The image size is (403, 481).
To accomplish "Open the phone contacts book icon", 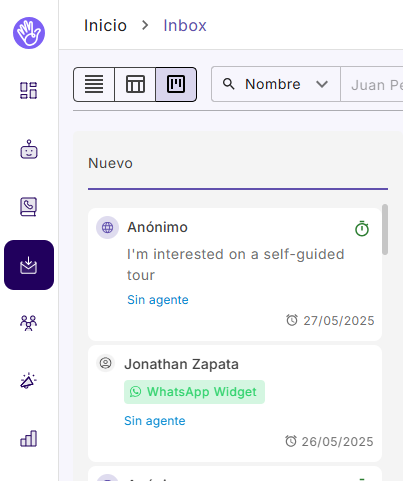I will point(28,207).
